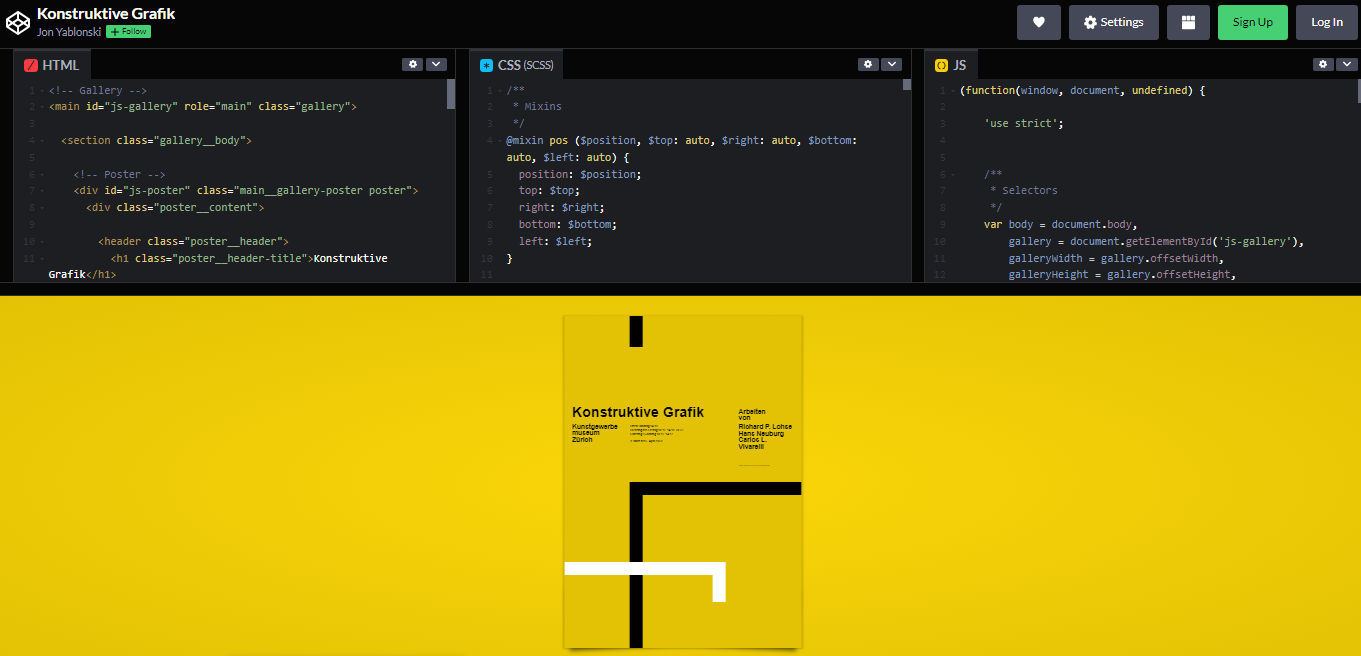
Task: Click the Log In button
Action: pos(1327,22)
